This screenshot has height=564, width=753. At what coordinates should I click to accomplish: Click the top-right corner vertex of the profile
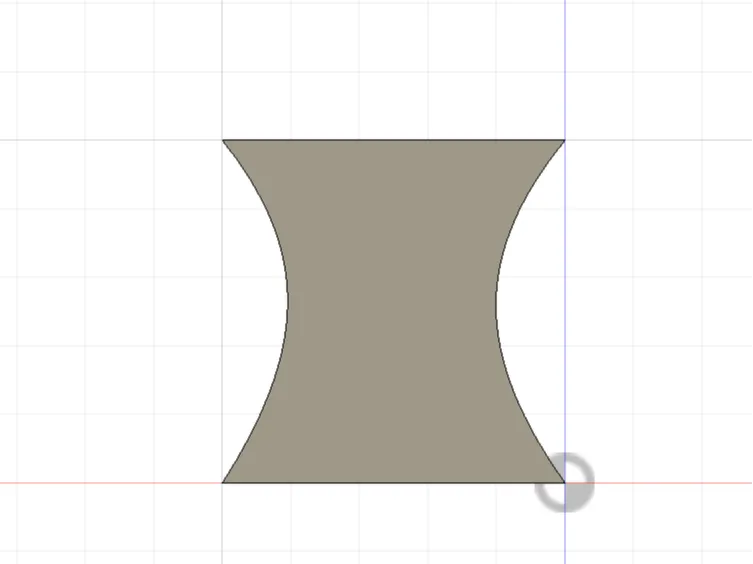point(565,140)
